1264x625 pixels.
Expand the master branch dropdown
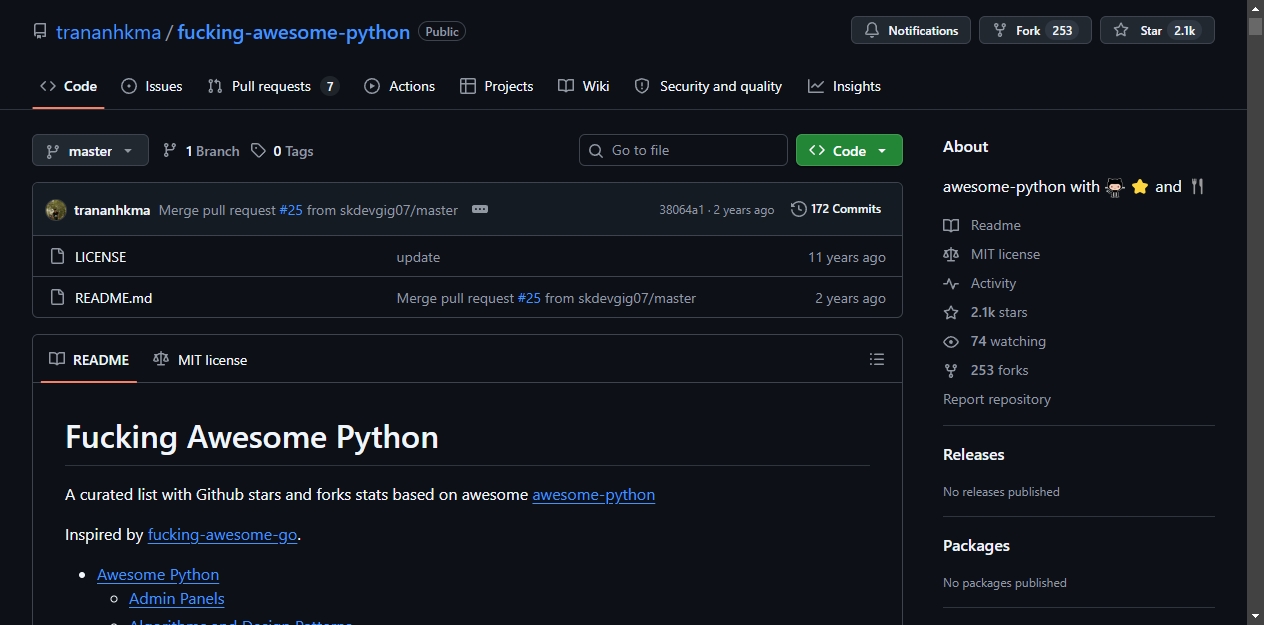pyautogui.click(x=90, y=151)
